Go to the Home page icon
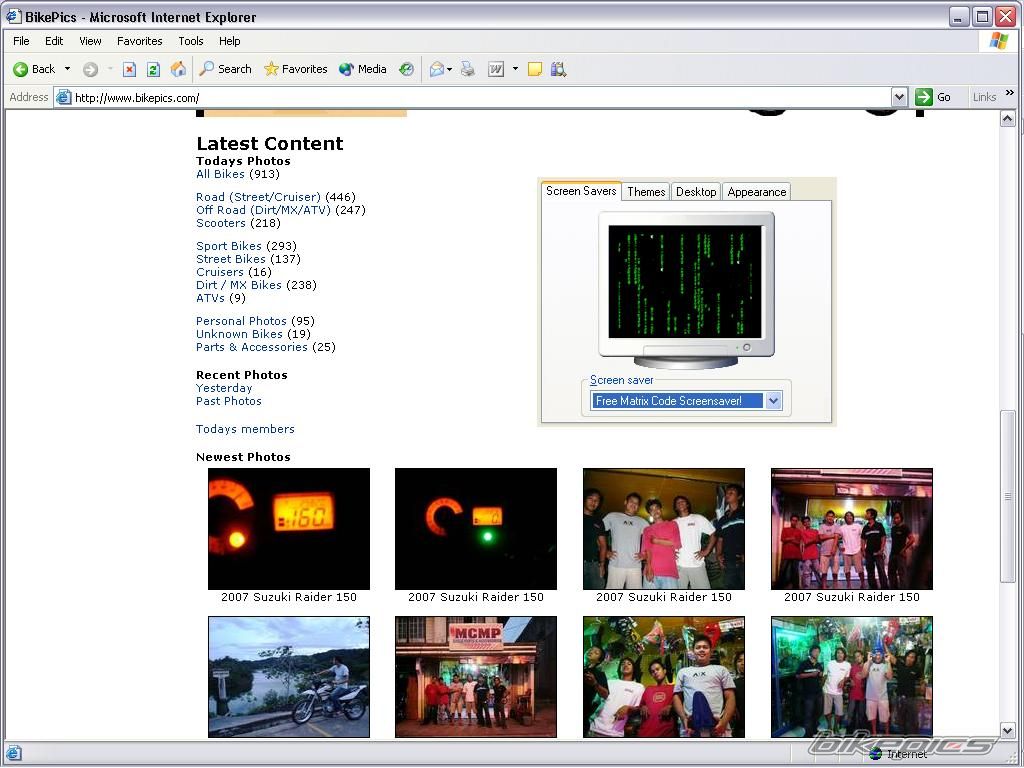The height and width of the screenshot is (768, 1024). click(178, 69)
